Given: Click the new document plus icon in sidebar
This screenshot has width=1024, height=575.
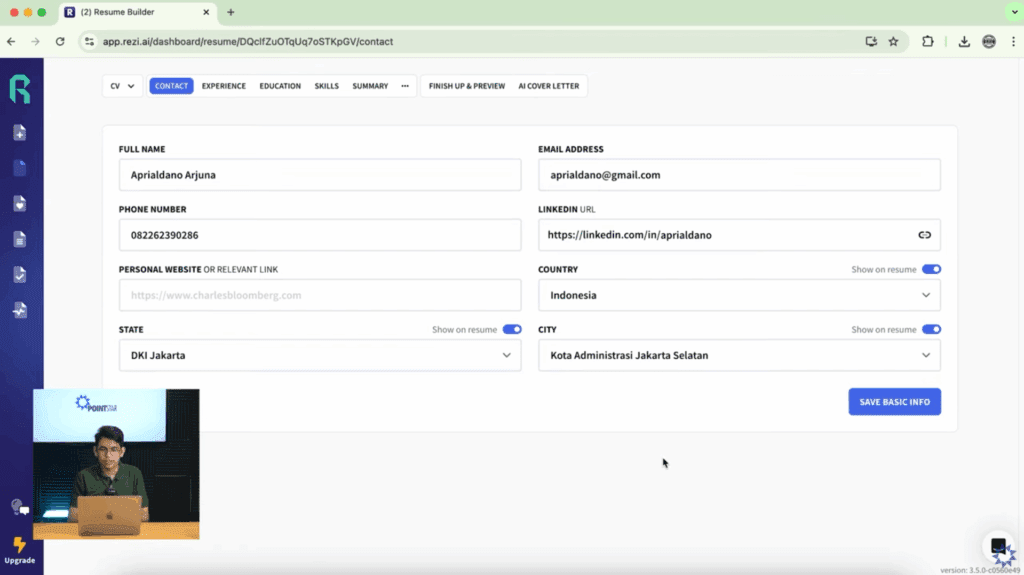Looking at the screenshot, I should coord(19,133).
